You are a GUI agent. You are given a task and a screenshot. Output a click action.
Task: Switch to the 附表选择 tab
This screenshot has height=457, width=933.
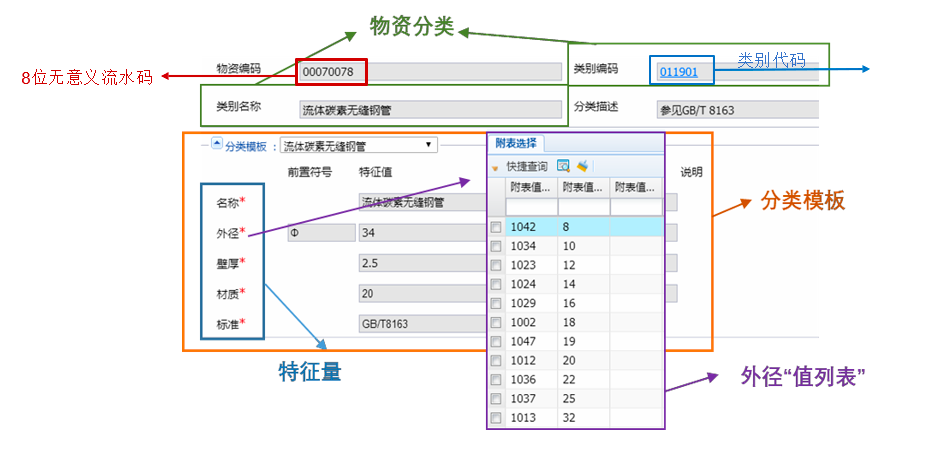tap(516, 143)
